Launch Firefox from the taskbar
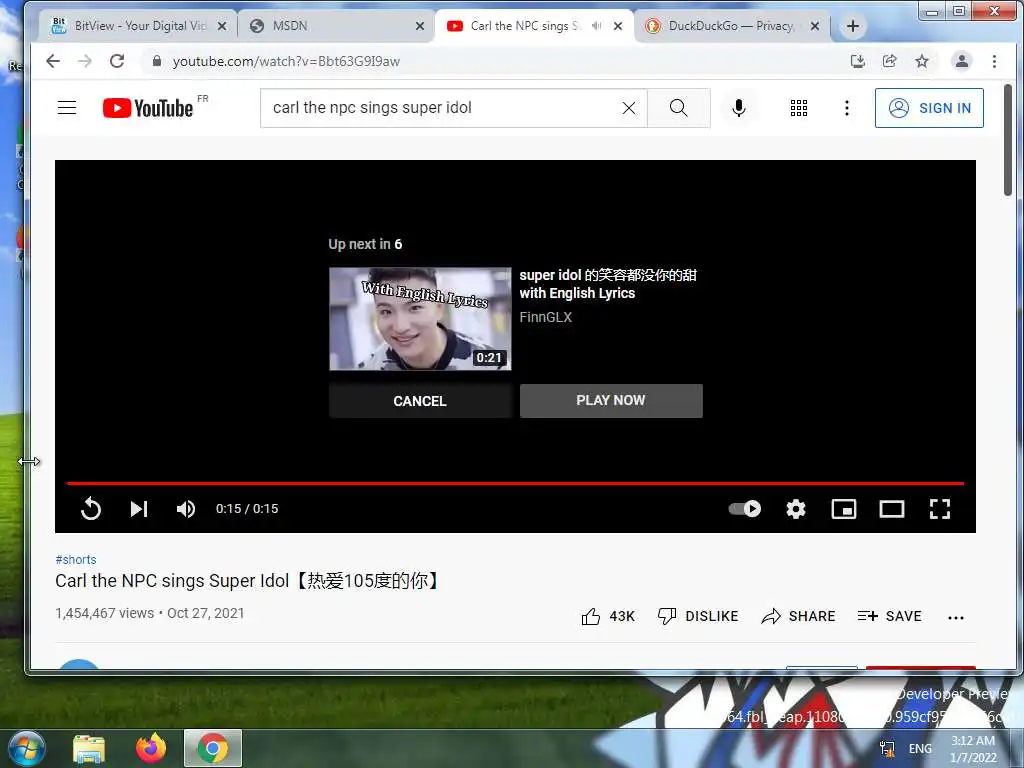The image size is (1024, 768). 151,748
